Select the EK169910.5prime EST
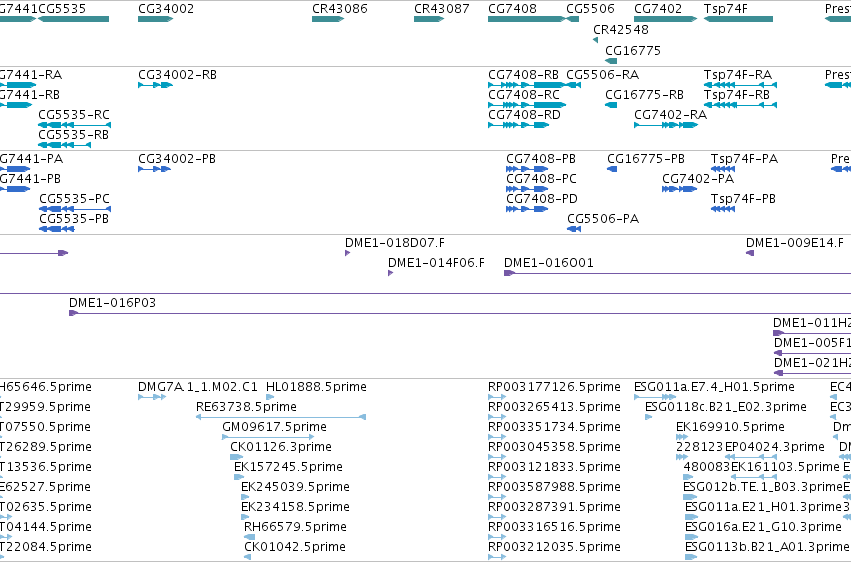 682,437
